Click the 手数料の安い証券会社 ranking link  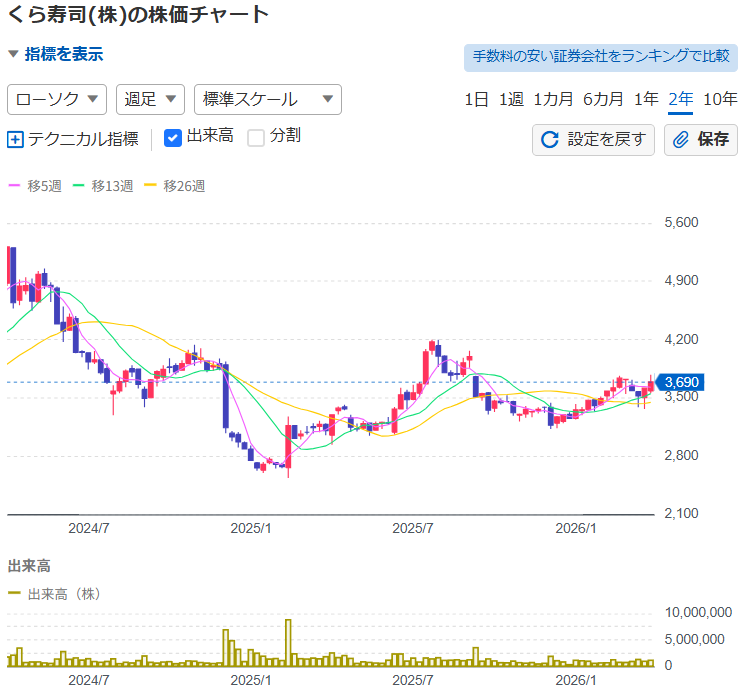pyautogui.click(x=600, y=56)
